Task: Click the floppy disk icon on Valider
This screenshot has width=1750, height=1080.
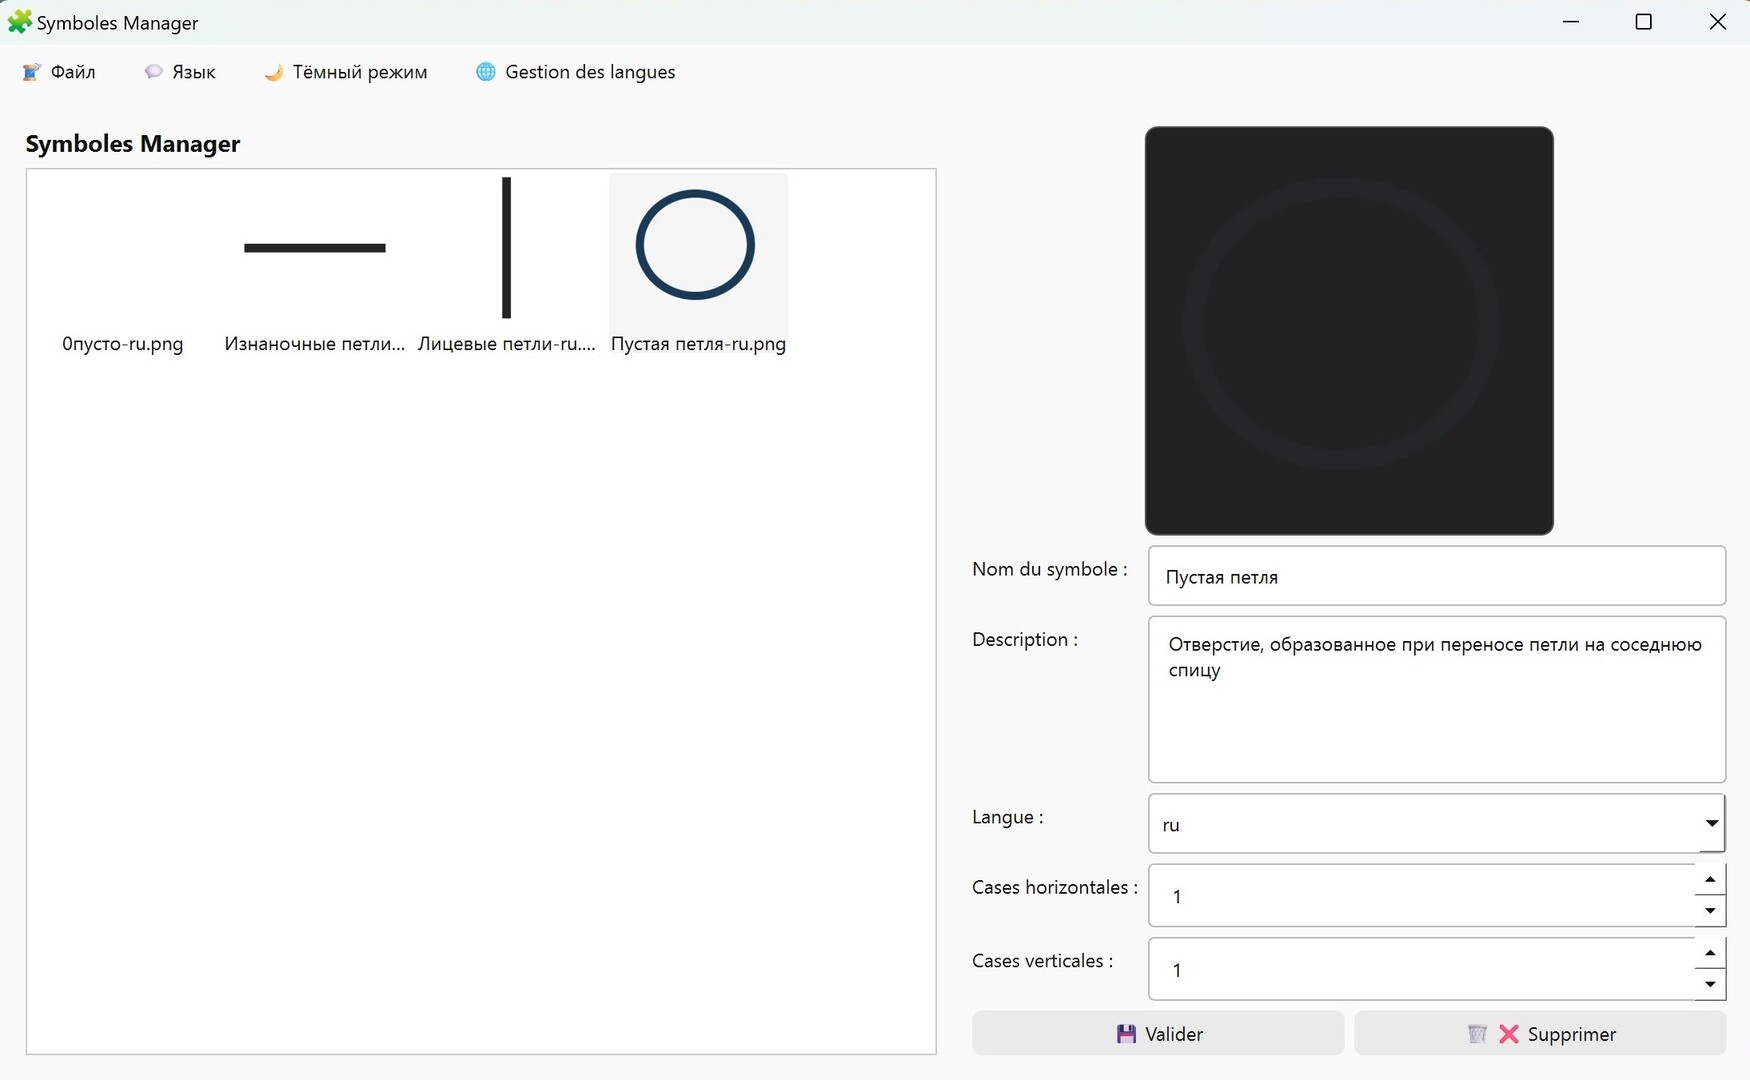Action: pos(1126,1034)
